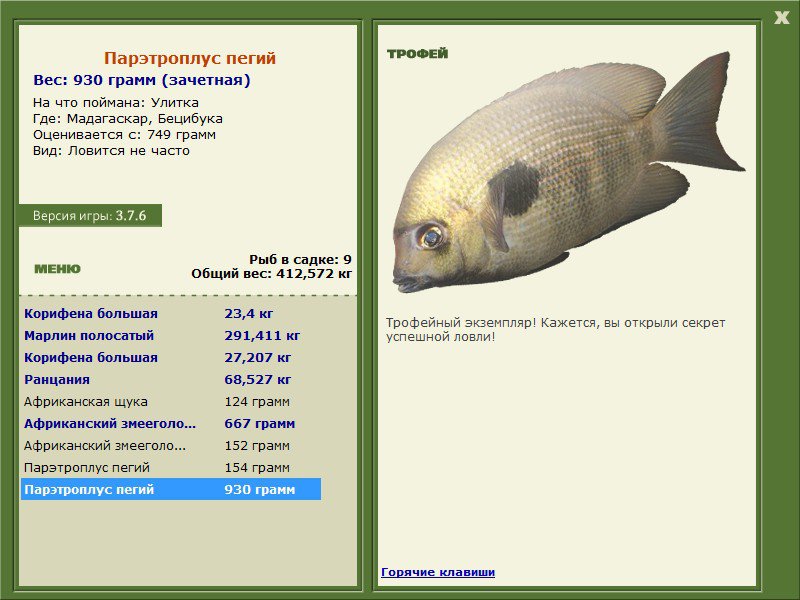Image resolution: width=800 pixels, height=600 pixels.
Task: Click the Парэтроплус пегий title heading
Action: 190,58
